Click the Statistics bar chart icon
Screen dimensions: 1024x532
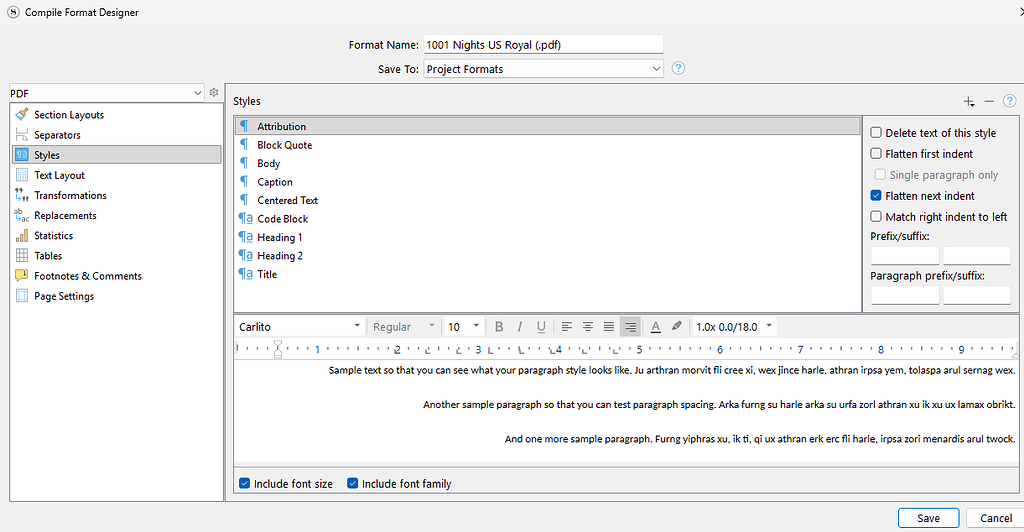(22, 236)
